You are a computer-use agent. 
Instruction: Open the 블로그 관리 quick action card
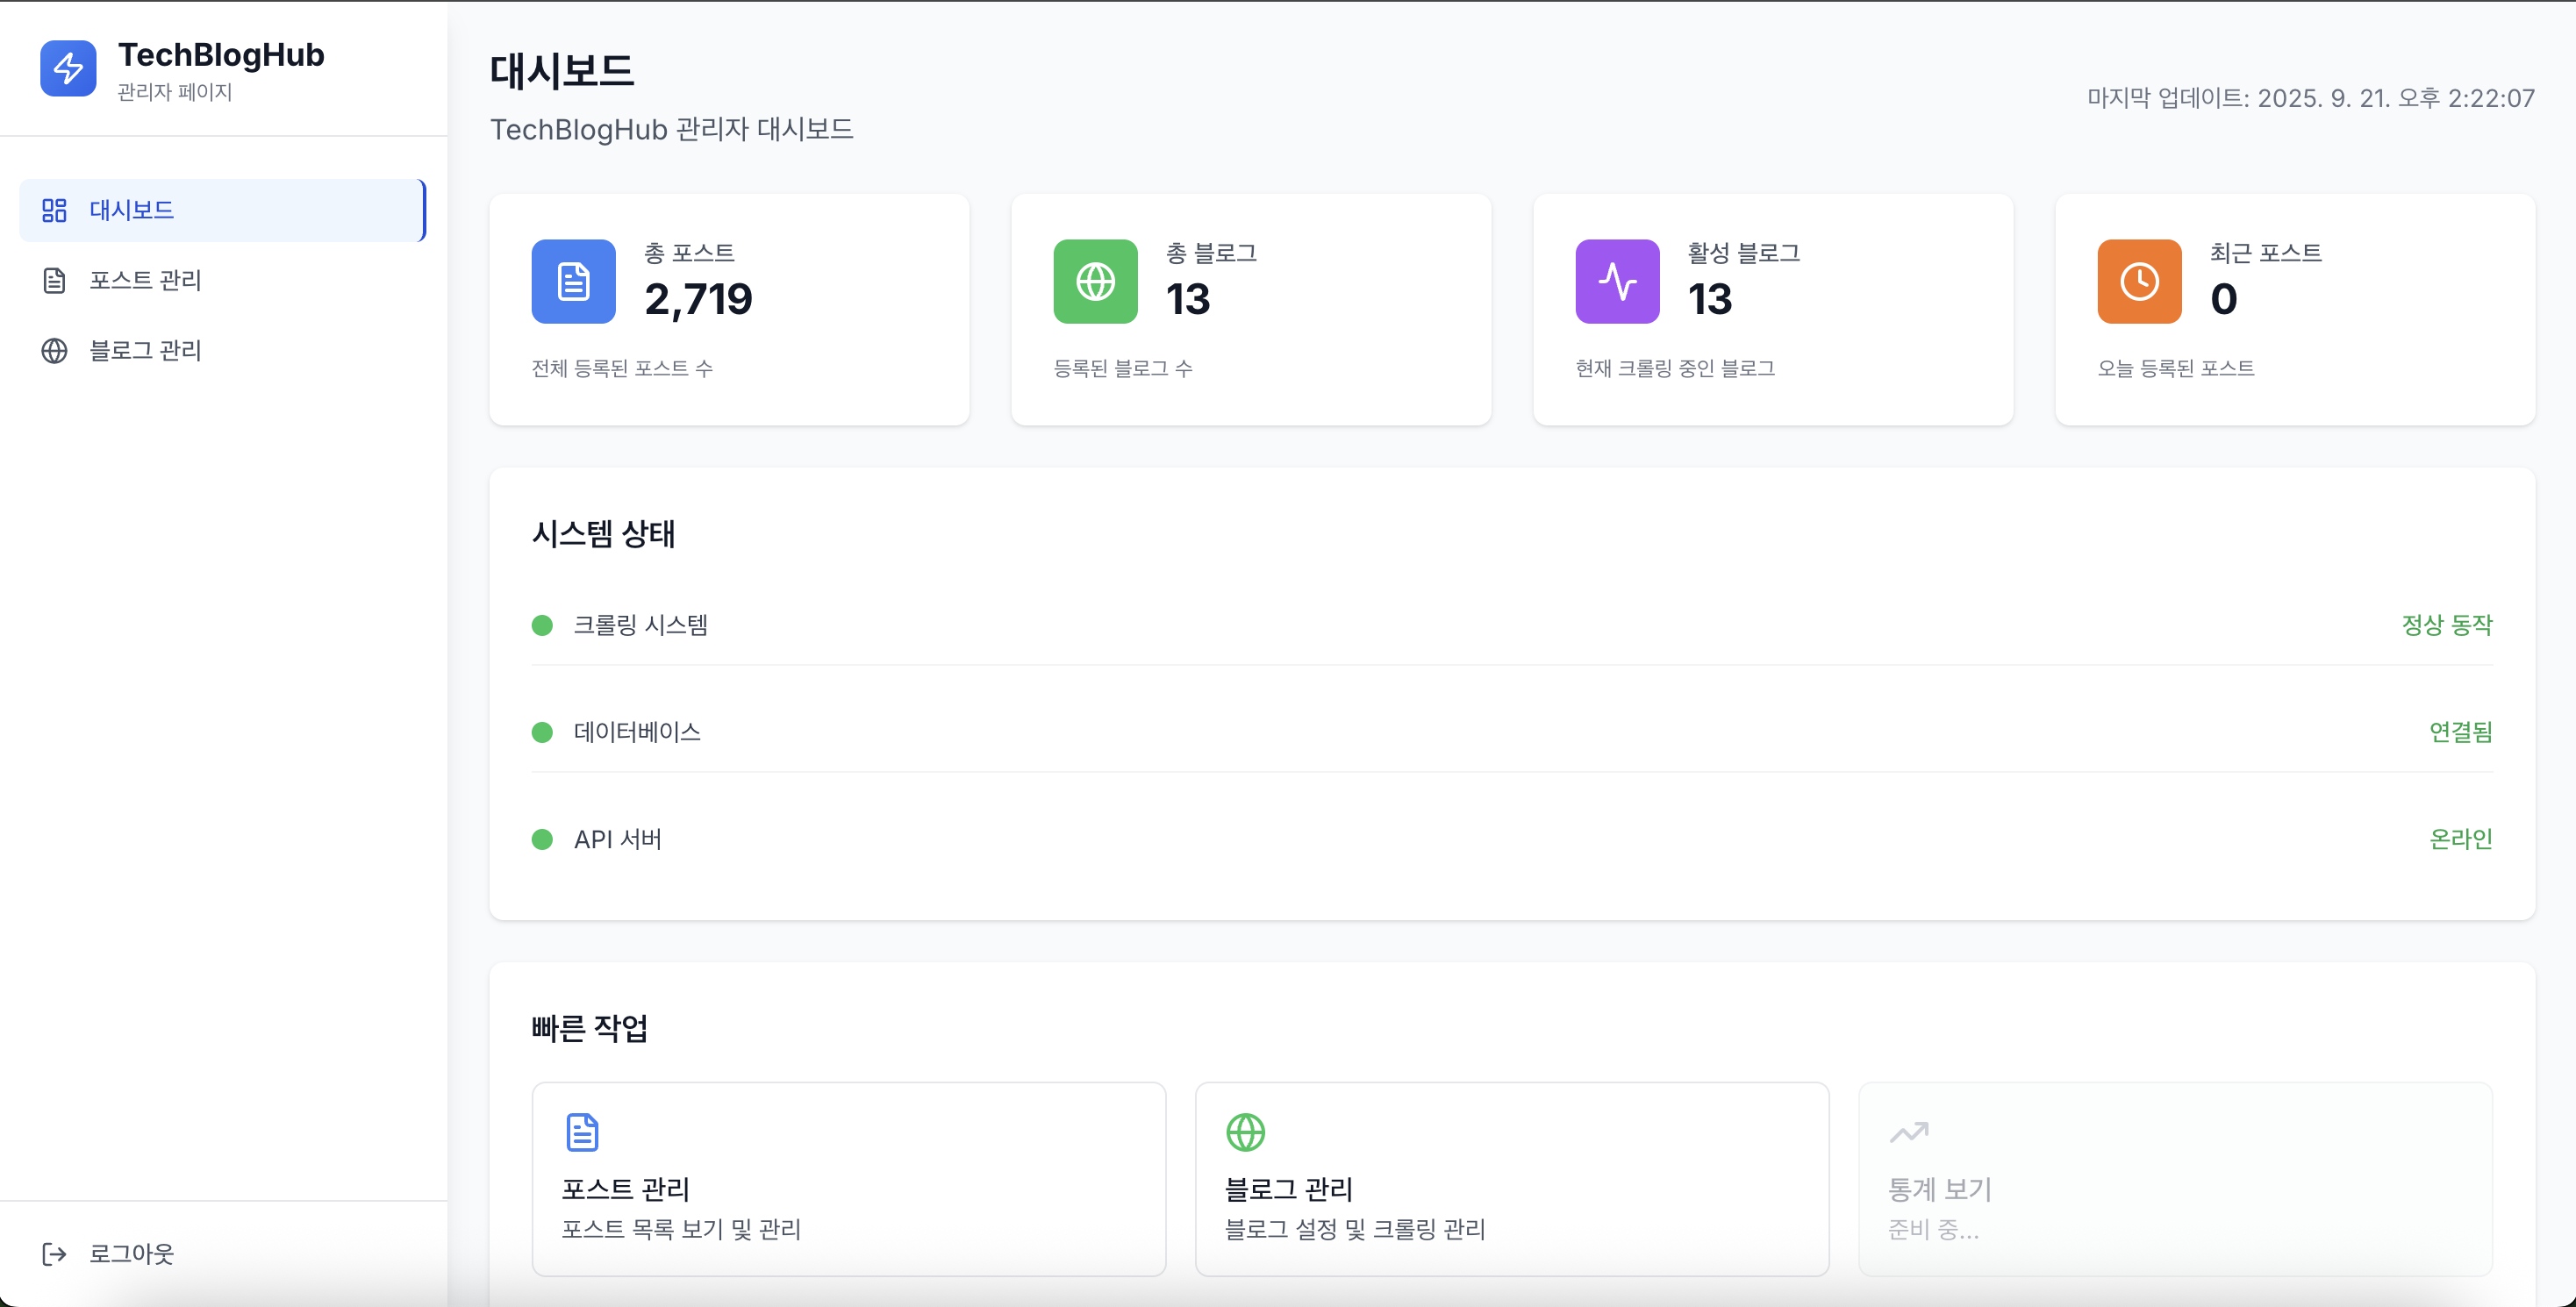(x=1512, y=1179)
